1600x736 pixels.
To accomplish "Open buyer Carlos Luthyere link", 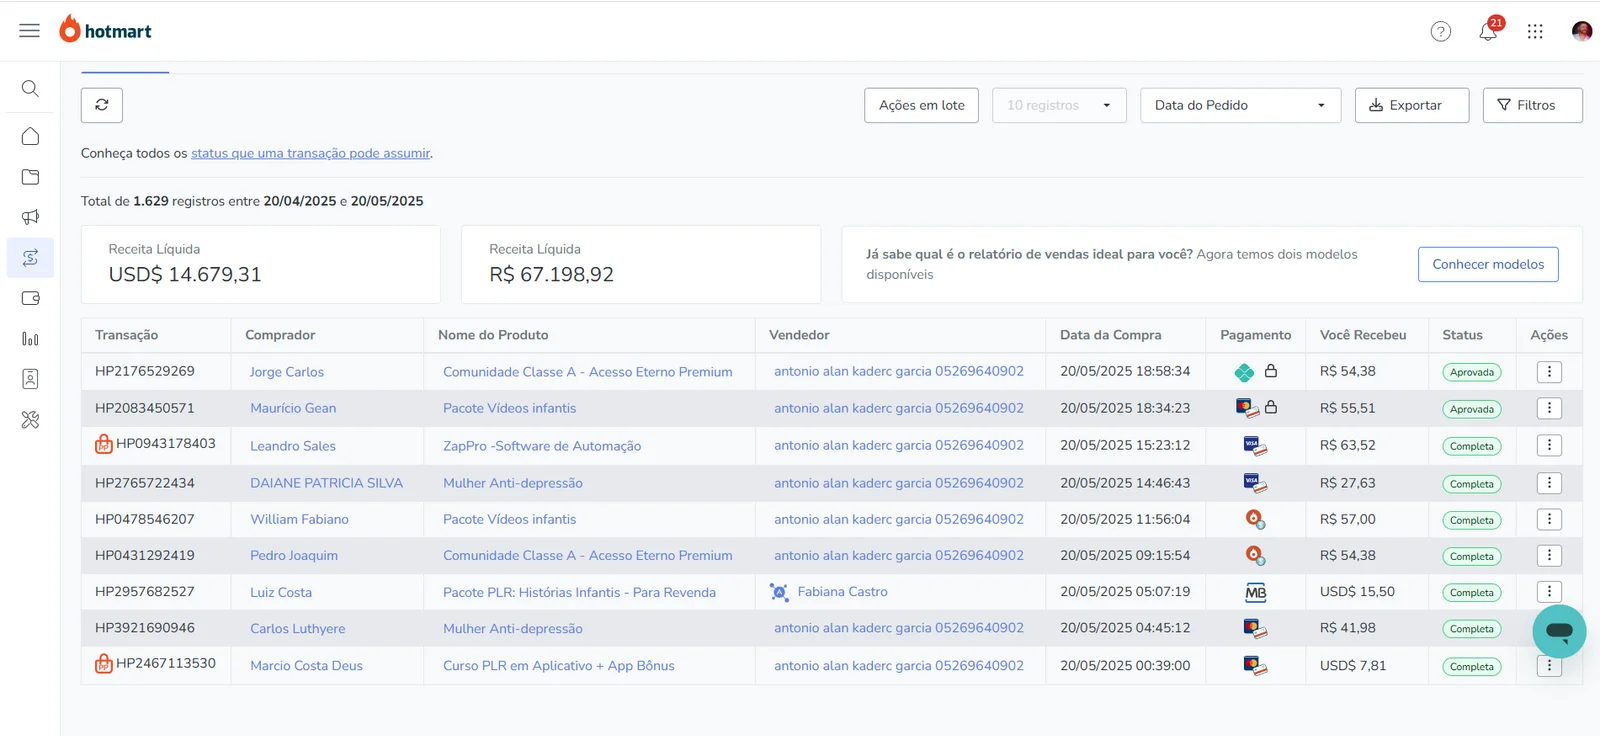I will point(297,629).
